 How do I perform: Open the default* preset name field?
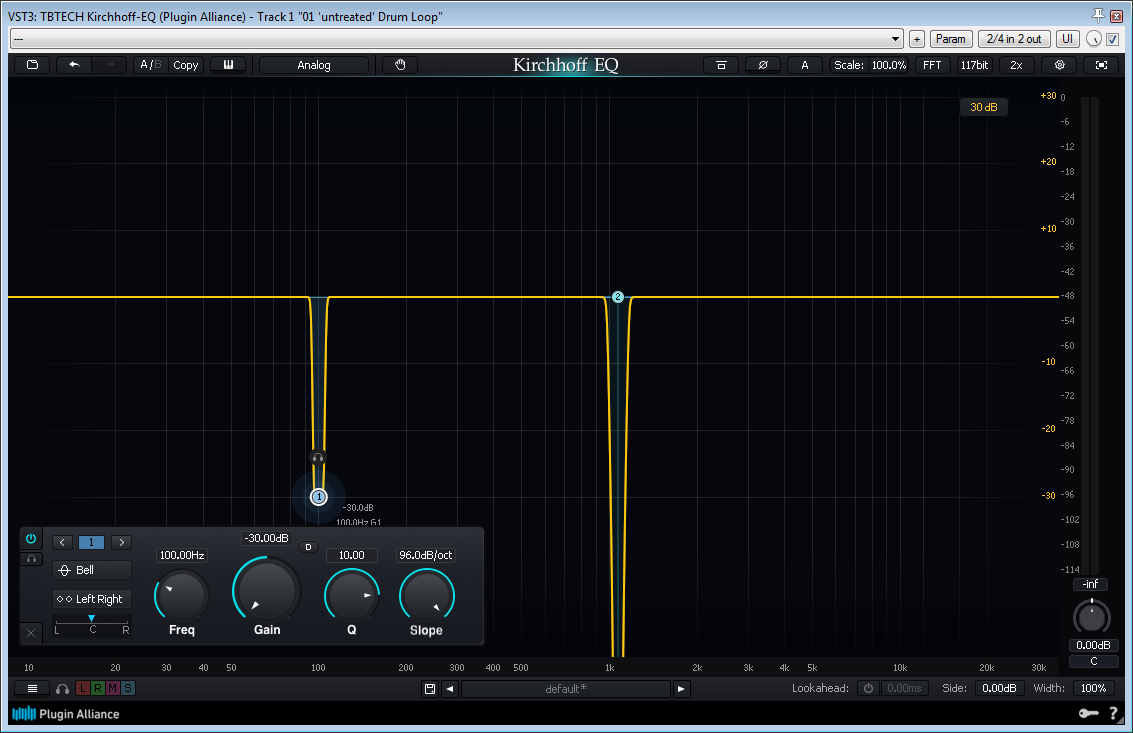click(566, 689)
